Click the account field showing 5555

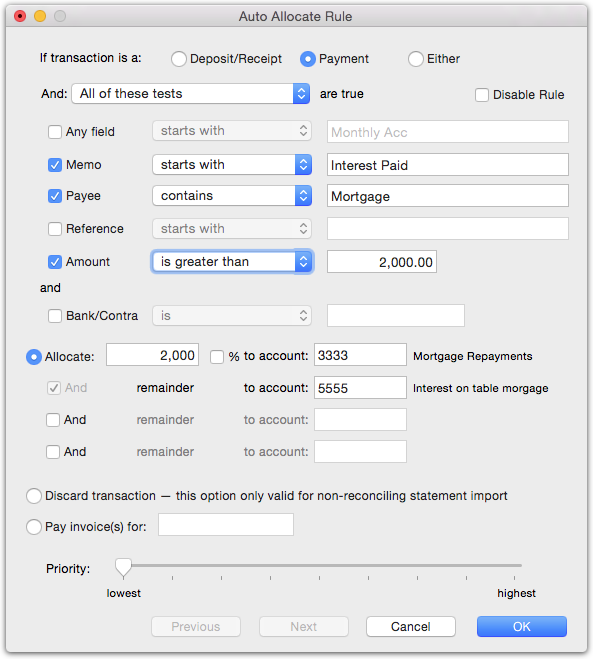pos(360,387)
